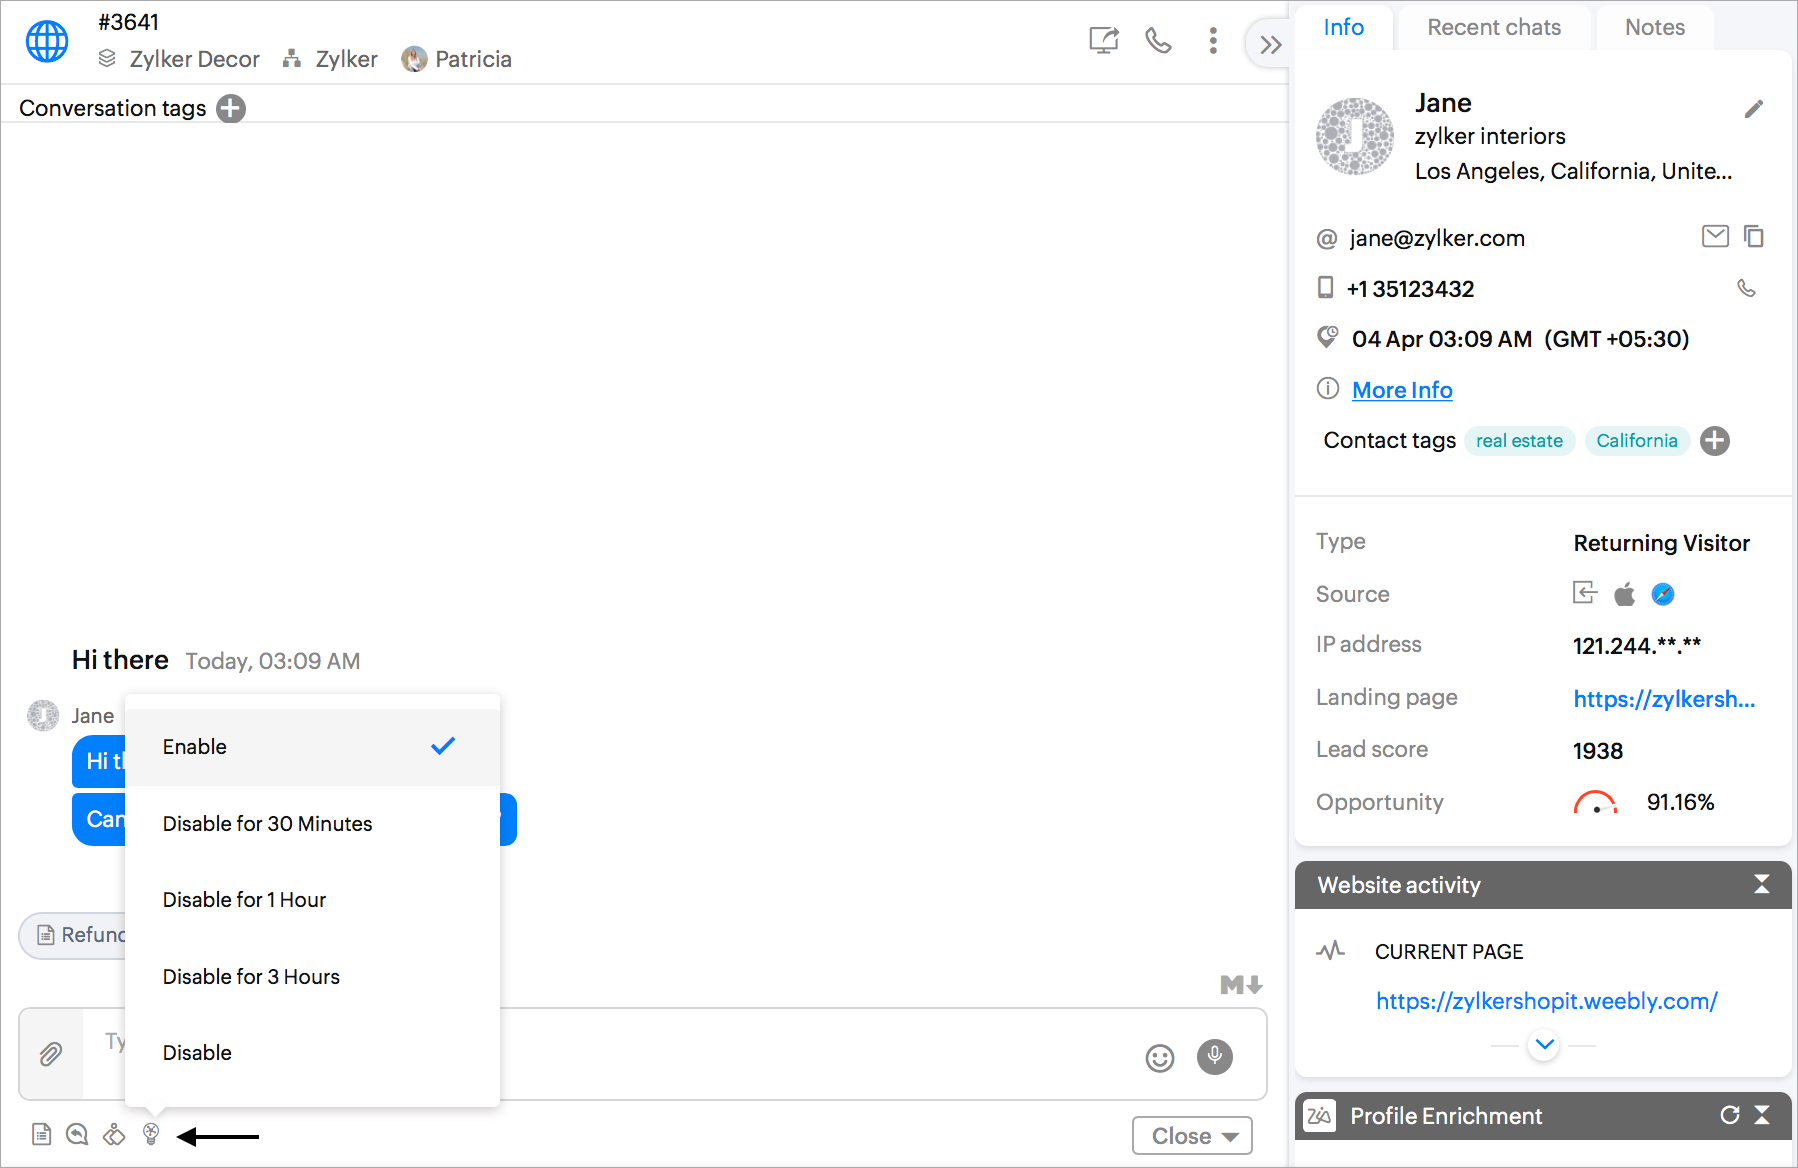Select the Disable option

click(312, 1053)
